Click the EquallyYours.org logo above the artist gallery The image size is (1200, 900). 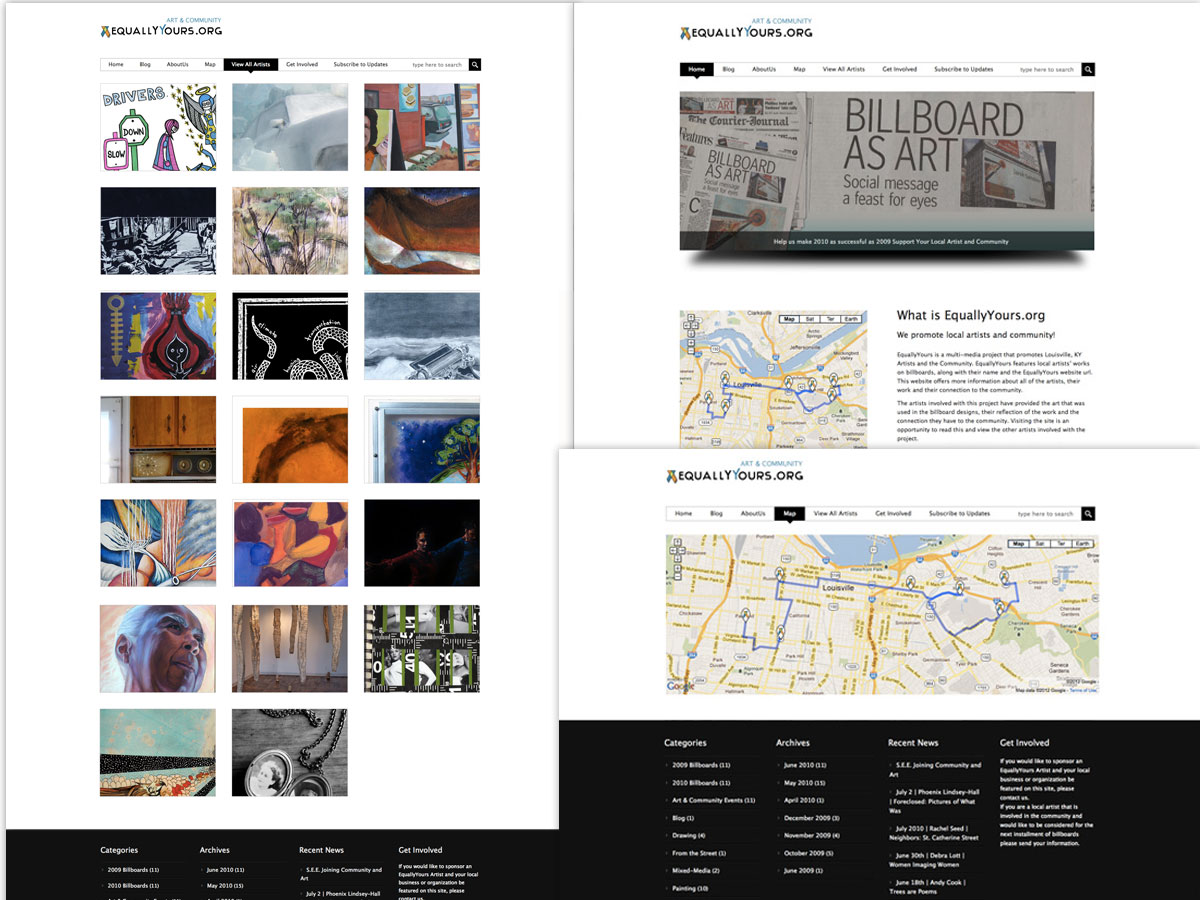tap(161, 30)
